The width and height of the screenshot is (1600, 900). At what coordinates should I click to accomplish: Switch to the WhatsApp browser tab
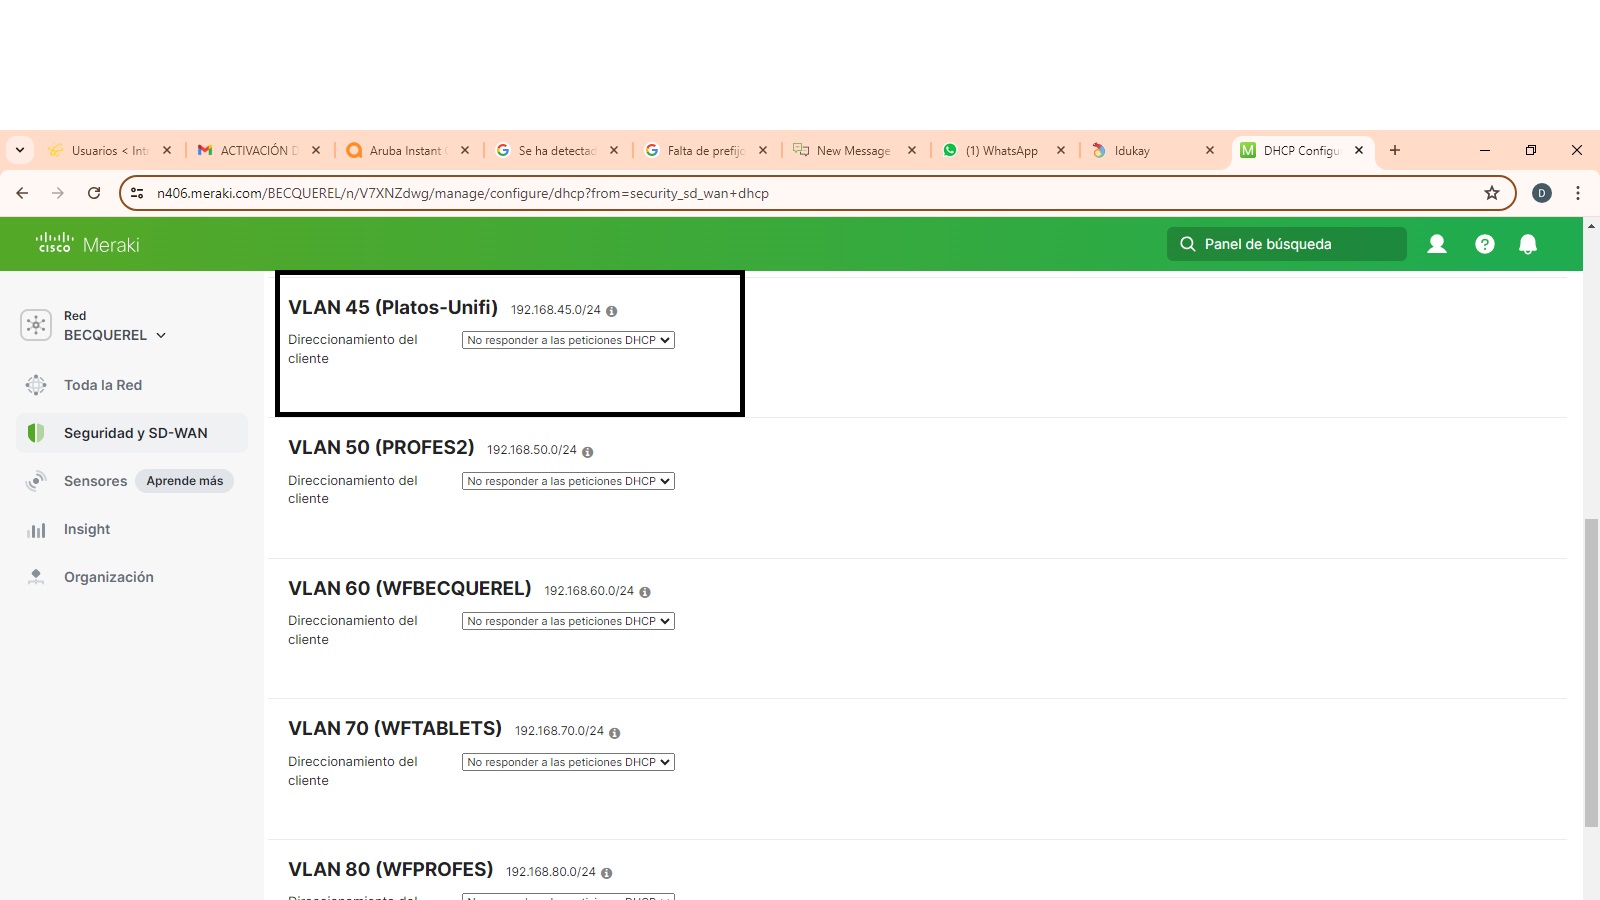click(1000, 151)
